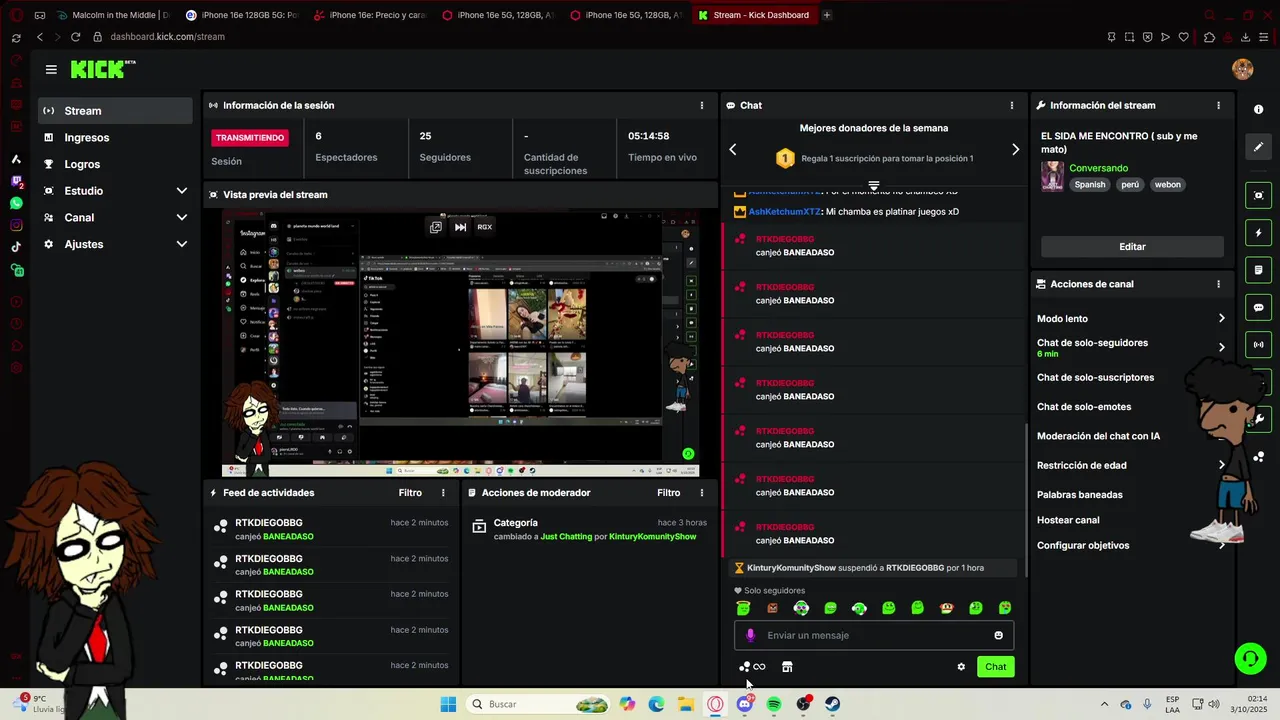Open options menu for Información del stream
This screenshot has width=1280, height=720.
click(1218, 105)
